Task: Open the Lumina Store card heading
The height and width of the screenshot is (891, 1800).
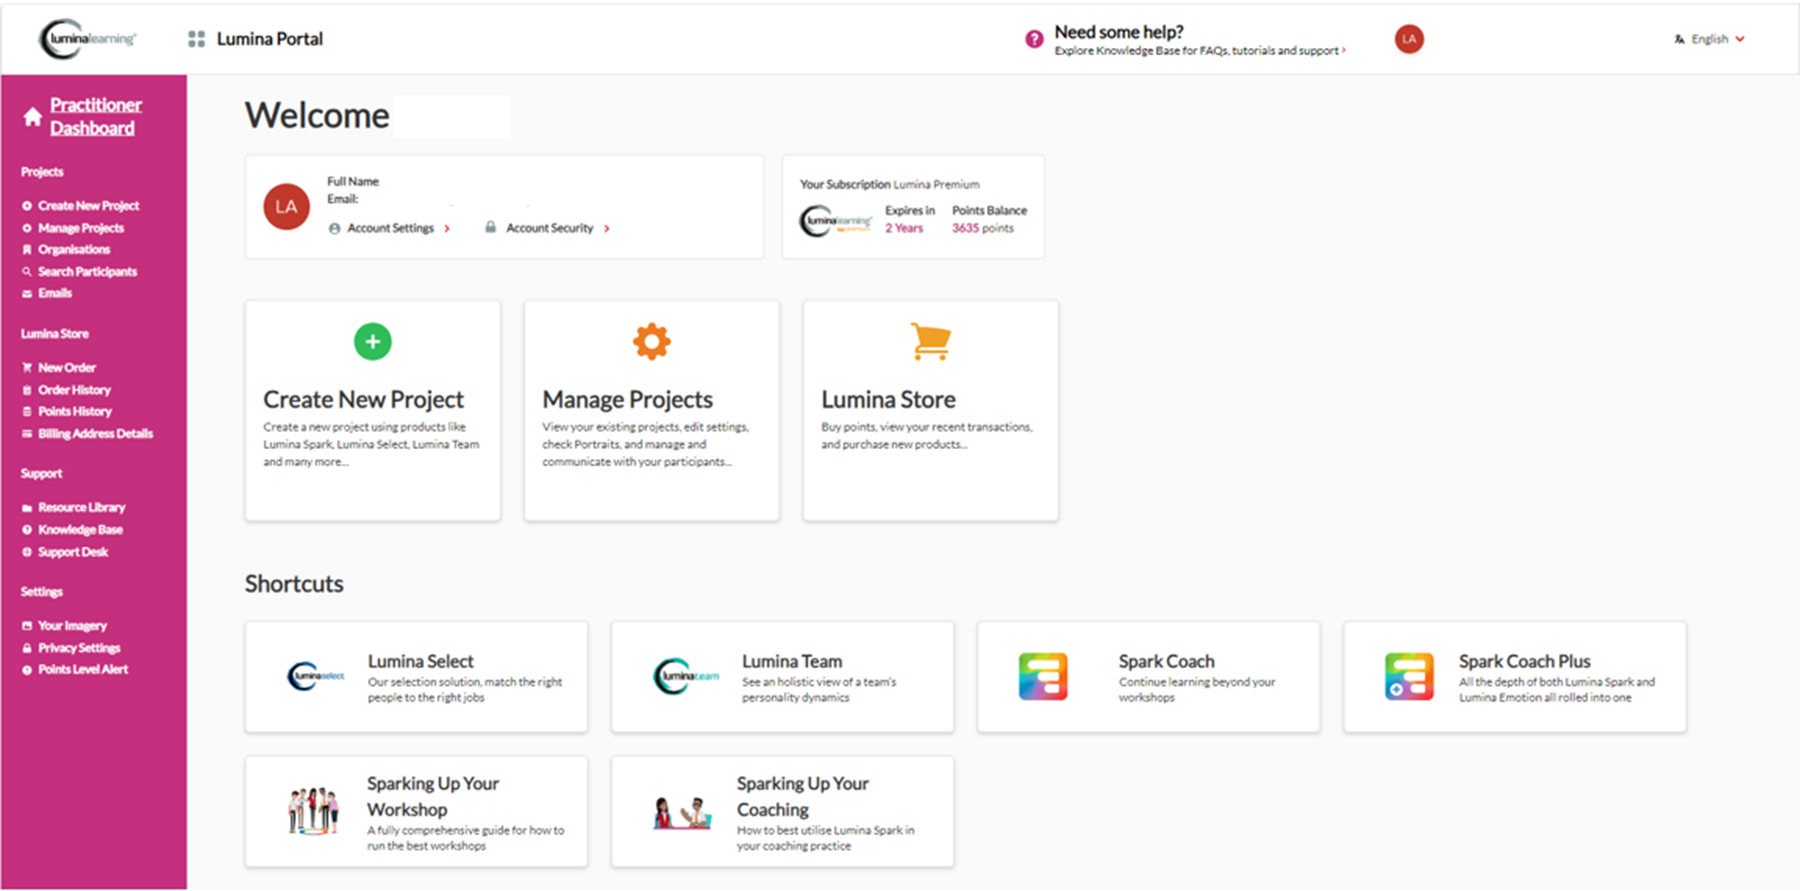Action: click(889, 400)
